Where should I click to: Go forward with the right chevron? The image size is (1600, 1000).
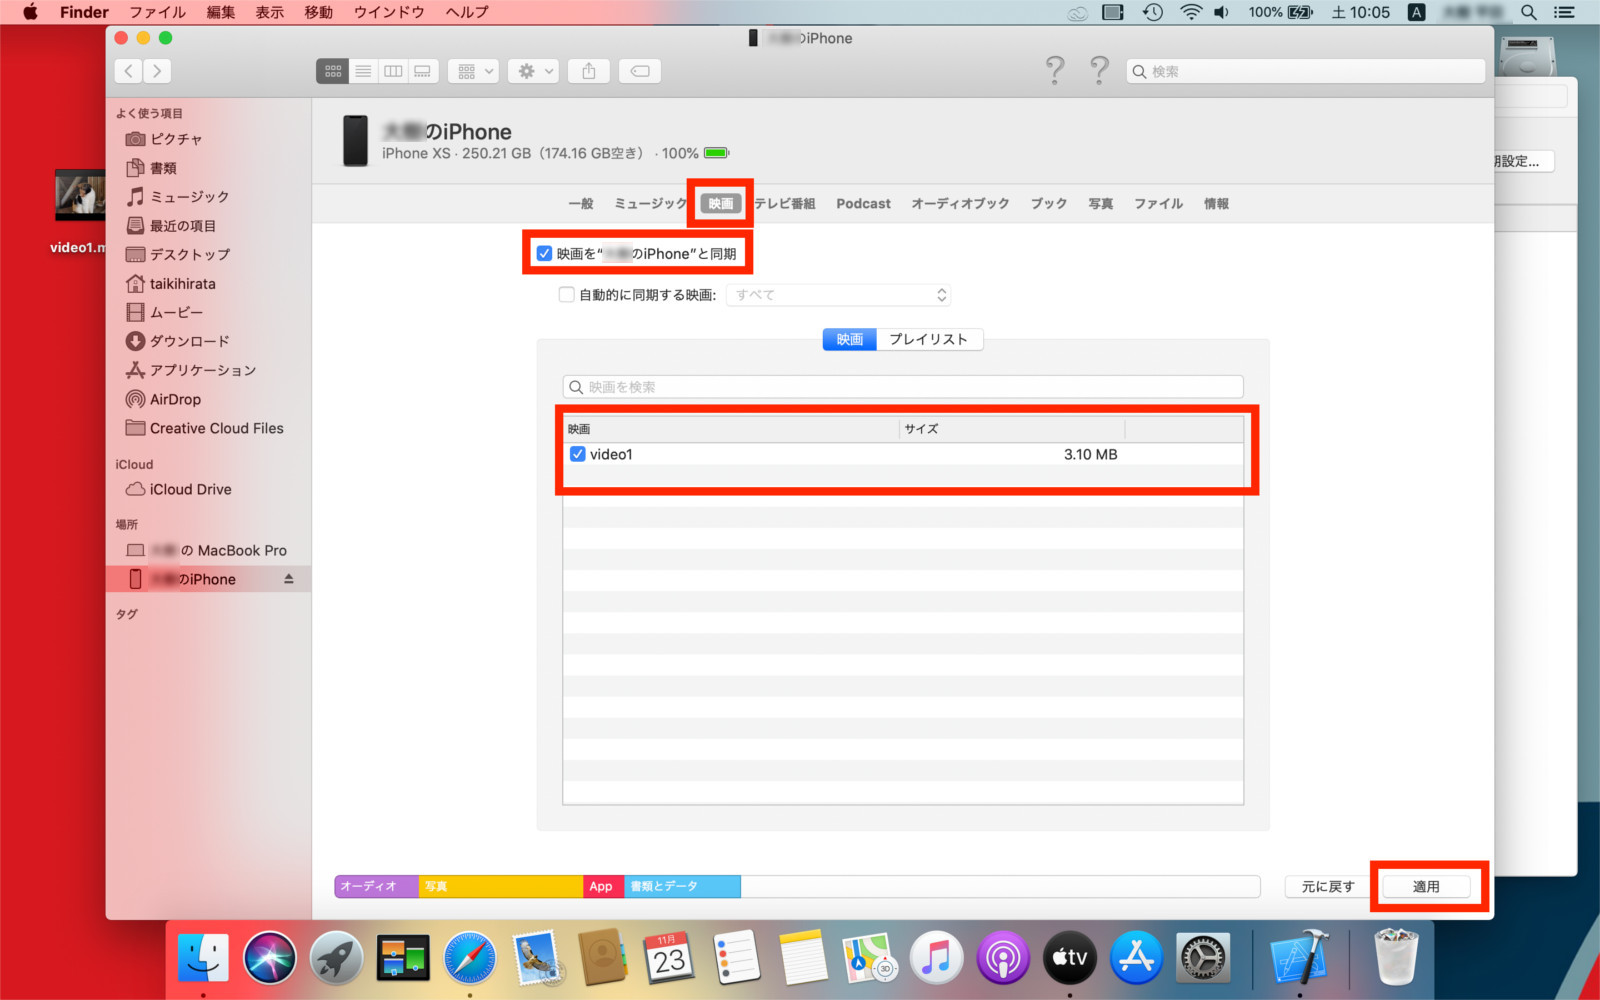pos(157,71)
